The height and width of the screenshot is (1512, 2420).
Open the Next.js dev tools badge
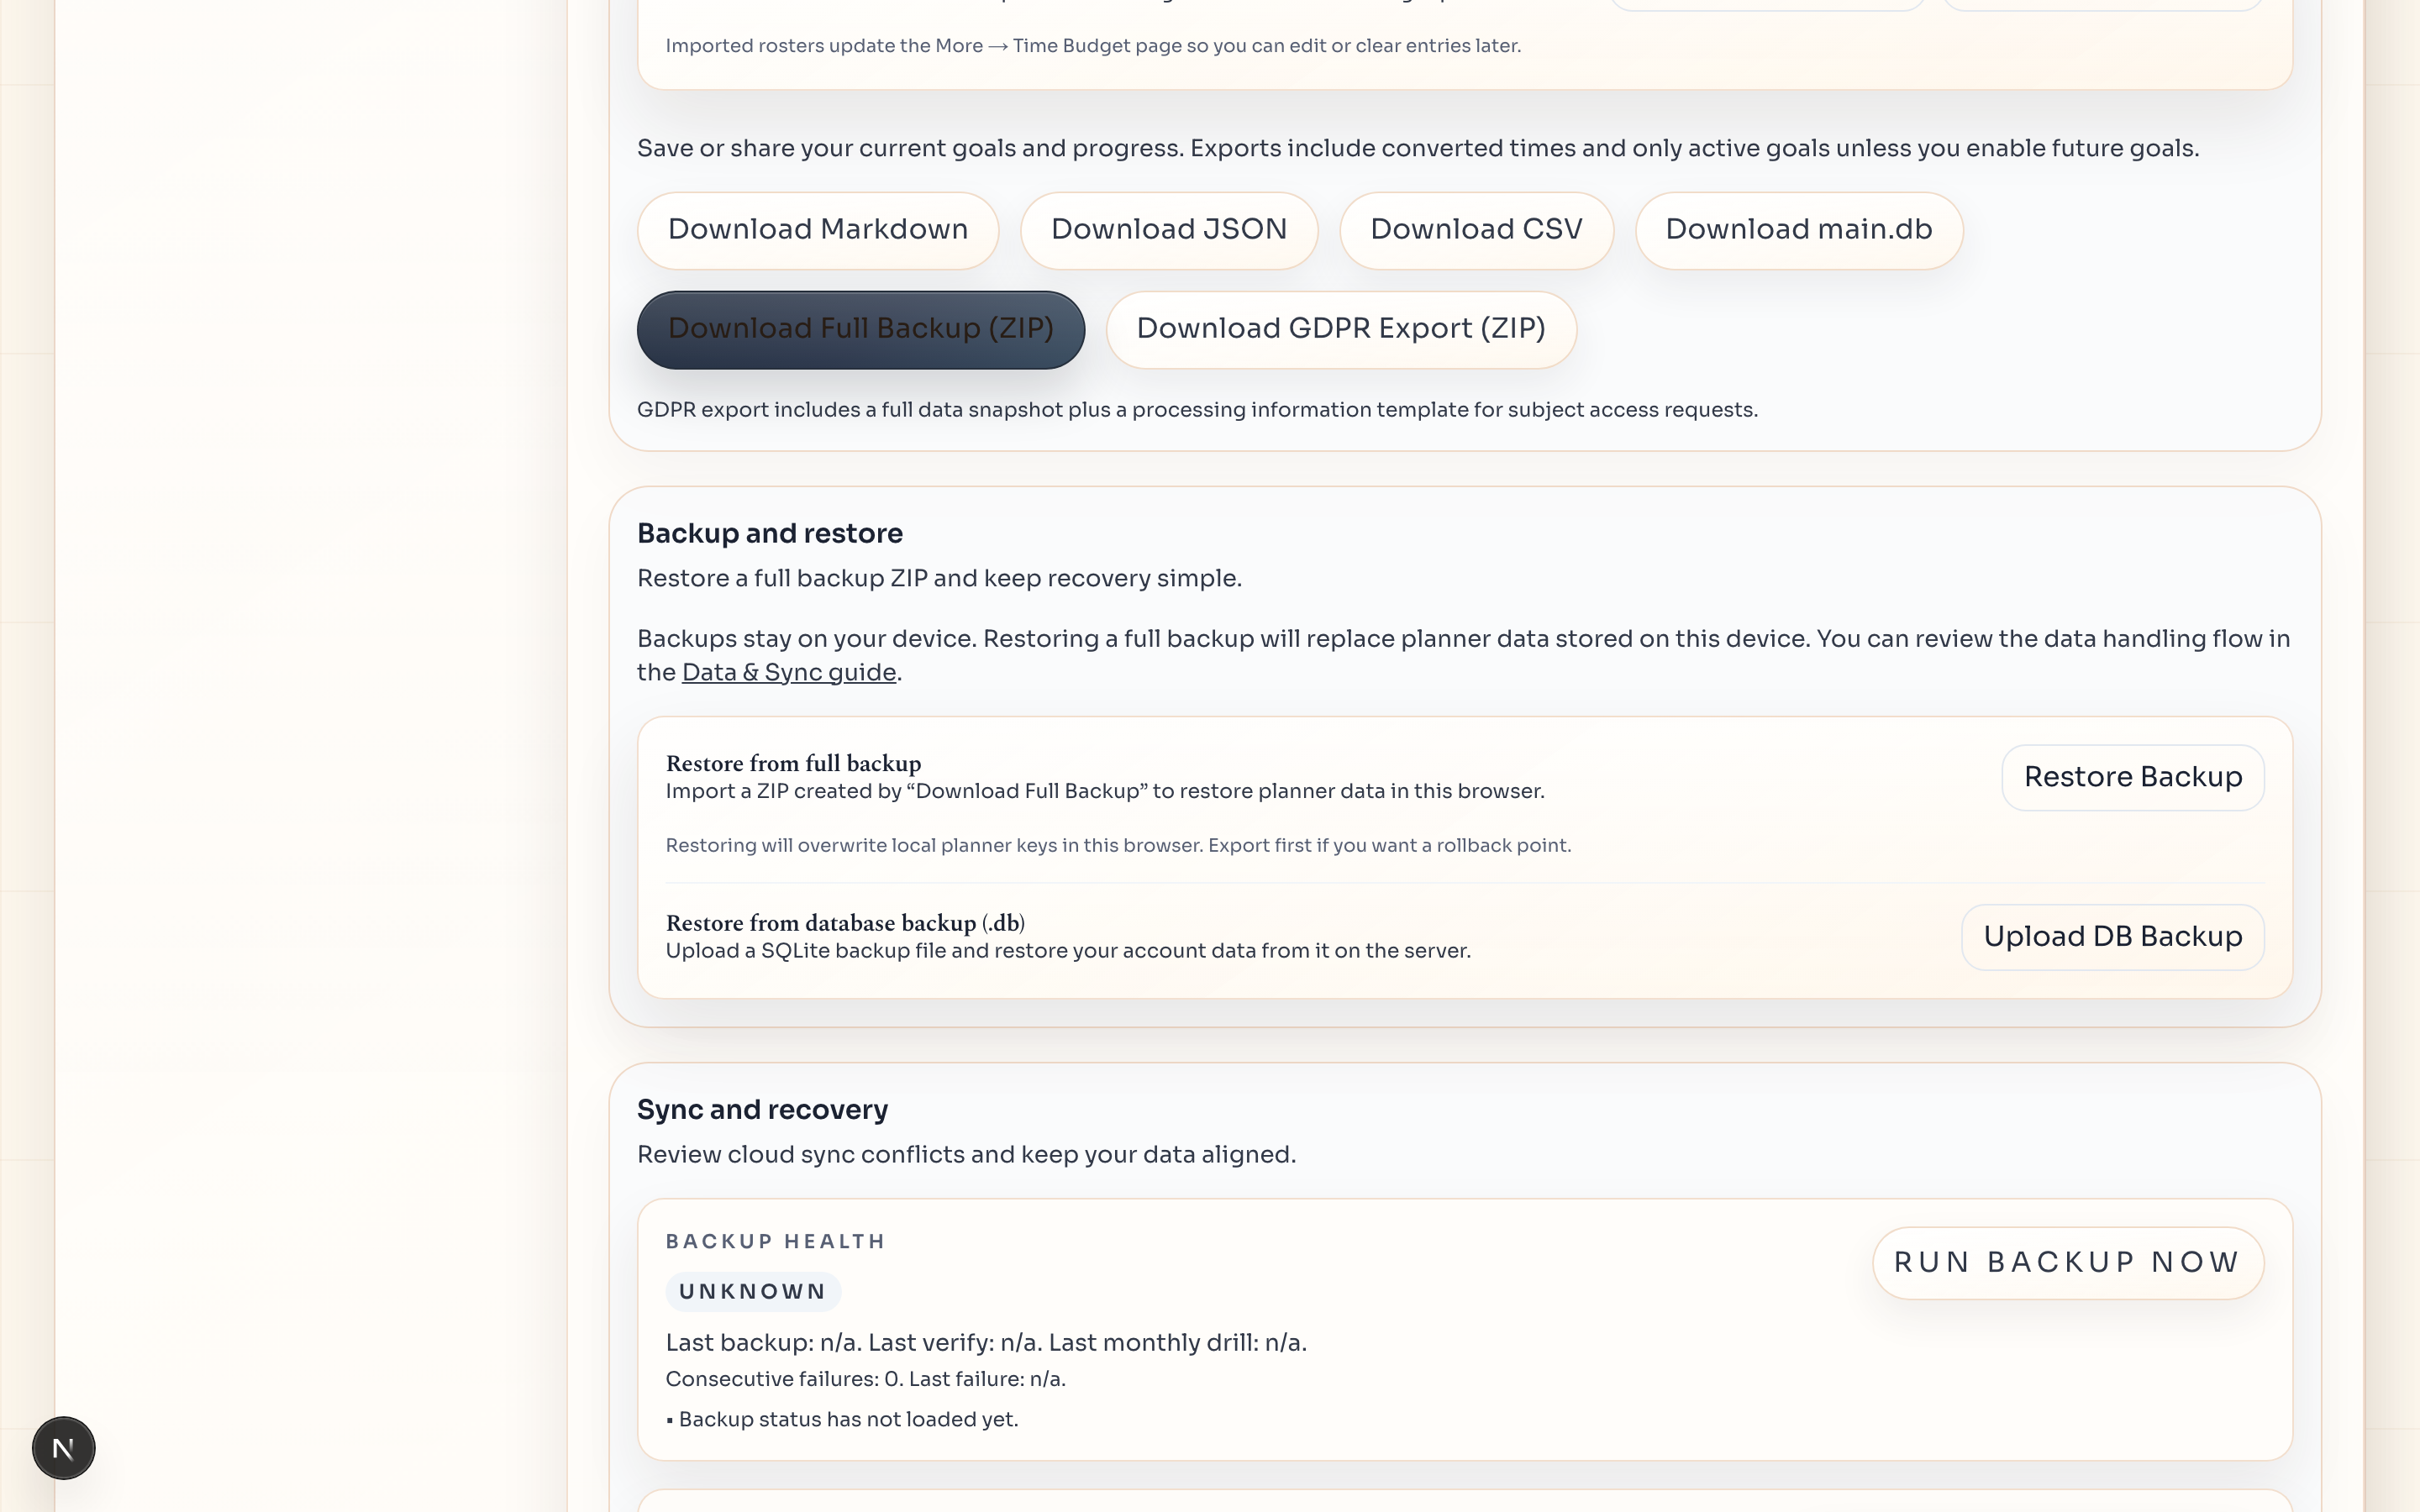click(x=63, y=1447)
